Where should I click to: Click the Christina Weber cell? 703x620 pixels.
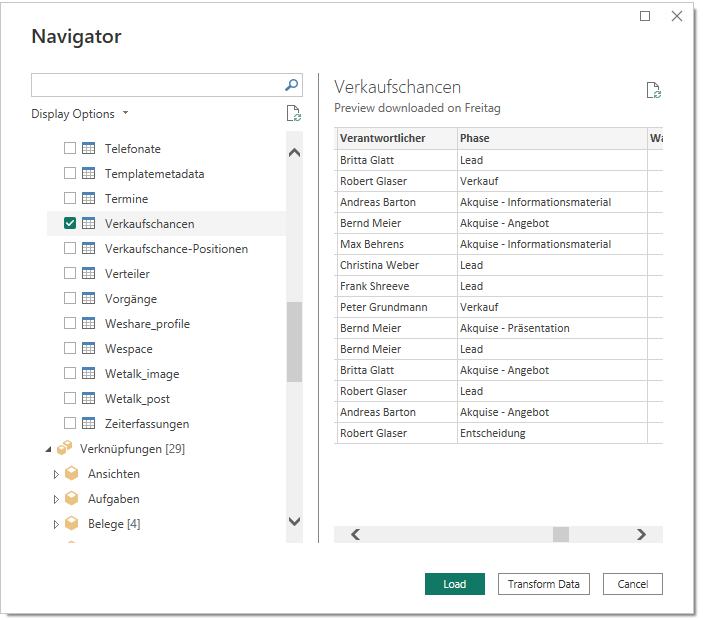tap(397, 265)
